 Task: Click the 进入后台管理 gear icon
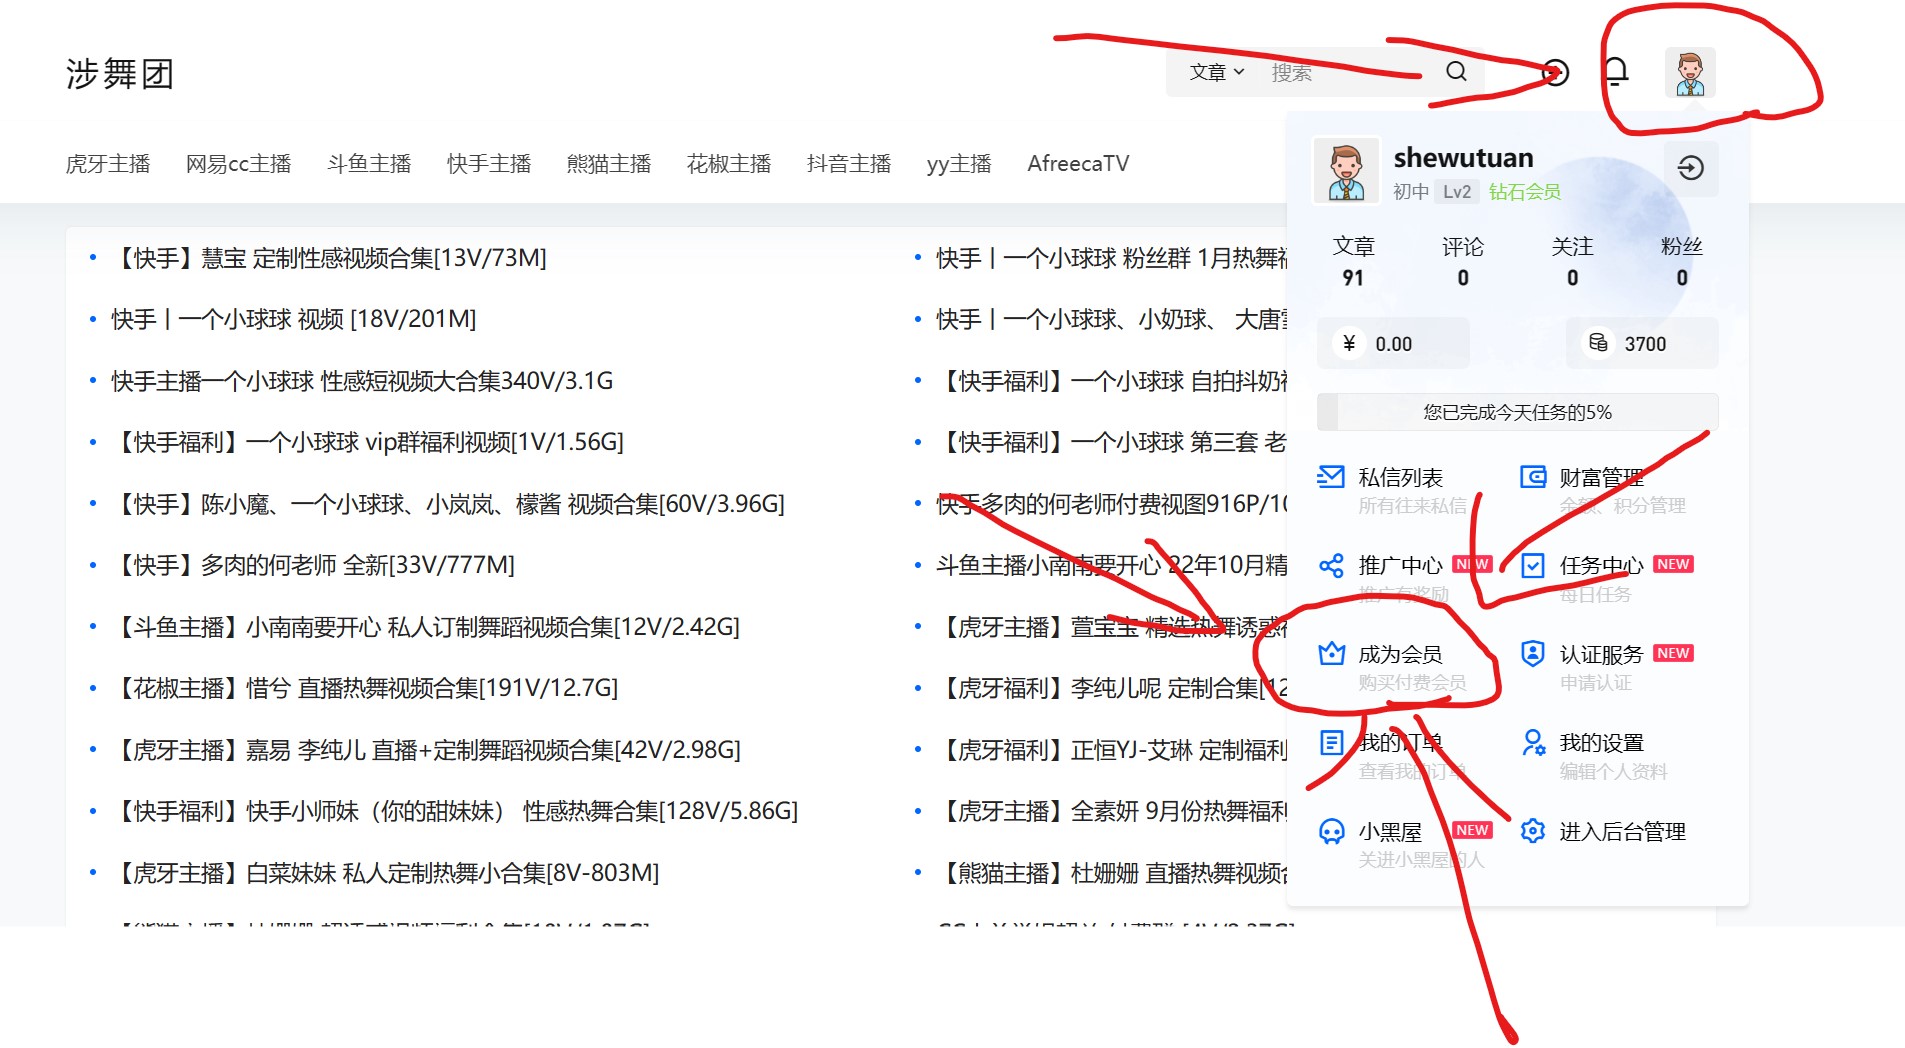click(x=1533, y=831)
